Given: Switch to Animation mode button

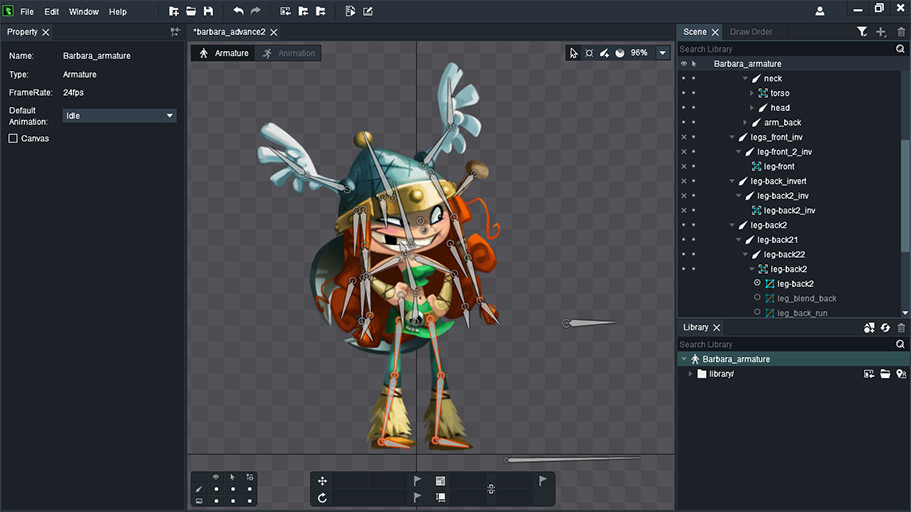Looking at the screenshot, I should click(289, 53).
